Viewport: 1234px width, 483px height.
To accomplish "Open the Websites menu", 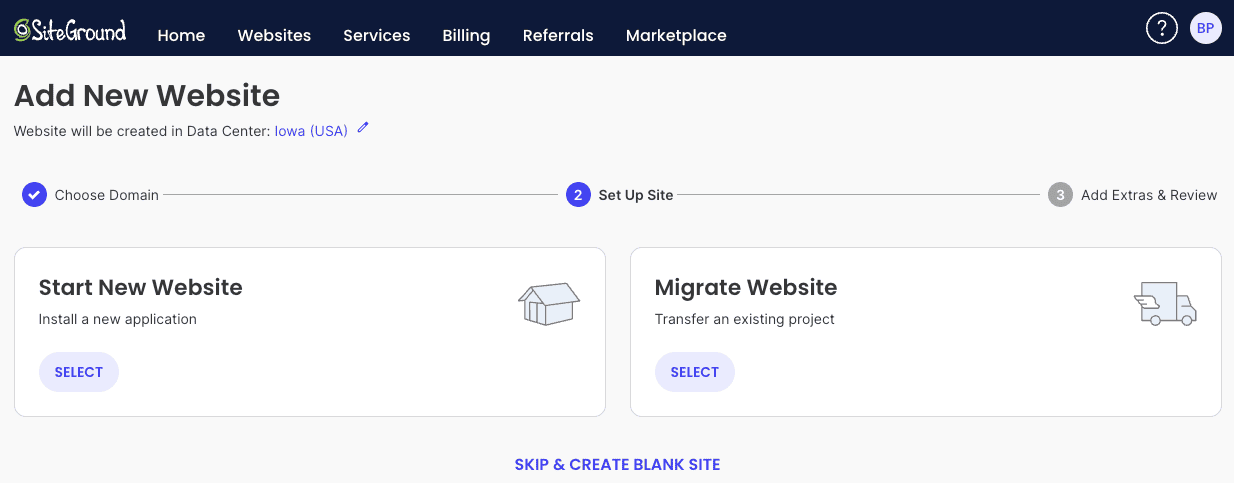I will click(x=274, y=35).
